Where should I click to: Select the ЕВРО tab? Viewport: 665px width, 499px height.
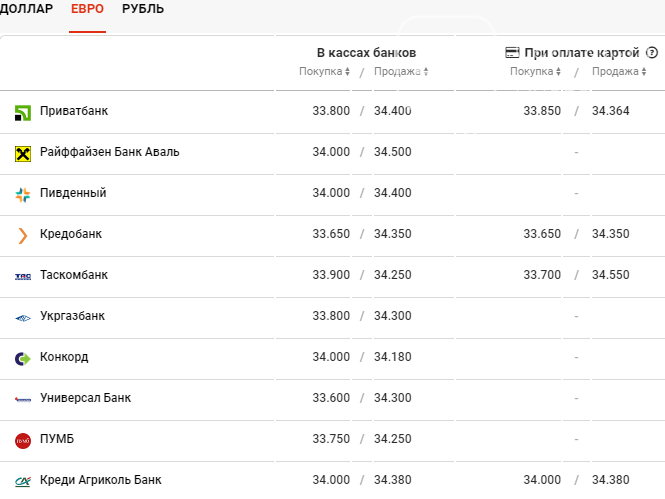(x=87, y=9)
